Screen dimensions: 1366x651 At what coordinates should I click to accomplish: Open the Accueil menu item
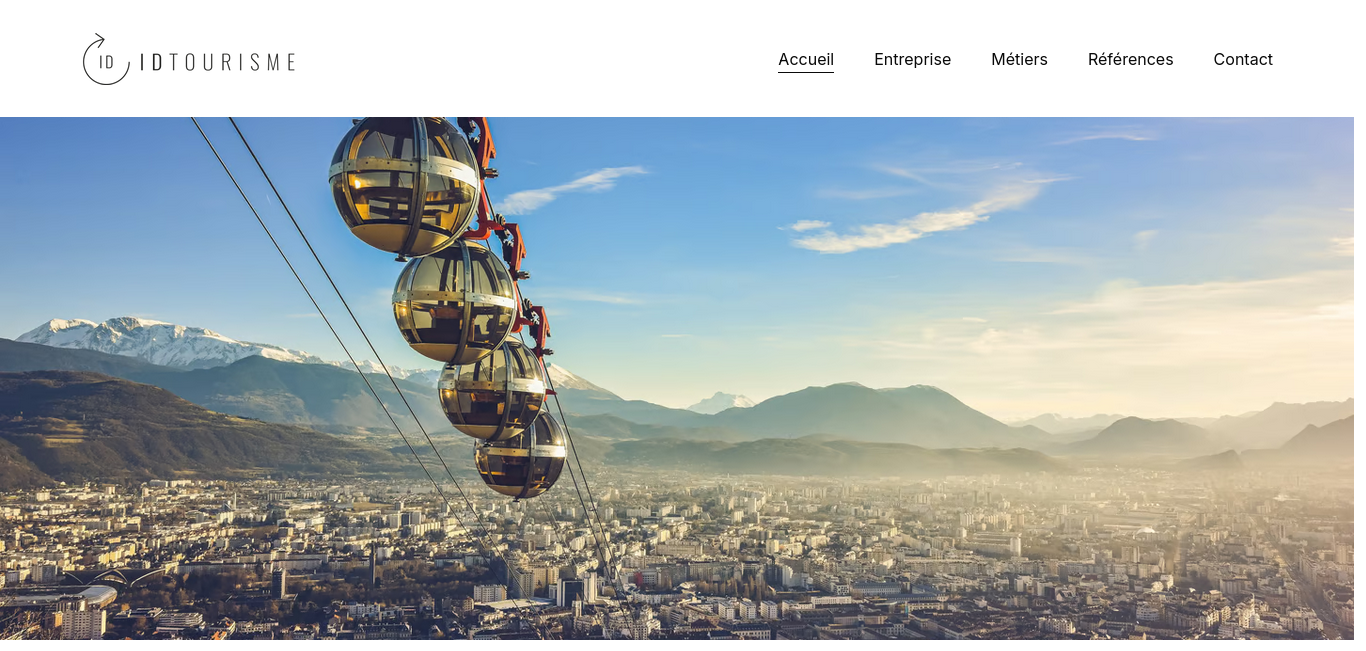806,59
